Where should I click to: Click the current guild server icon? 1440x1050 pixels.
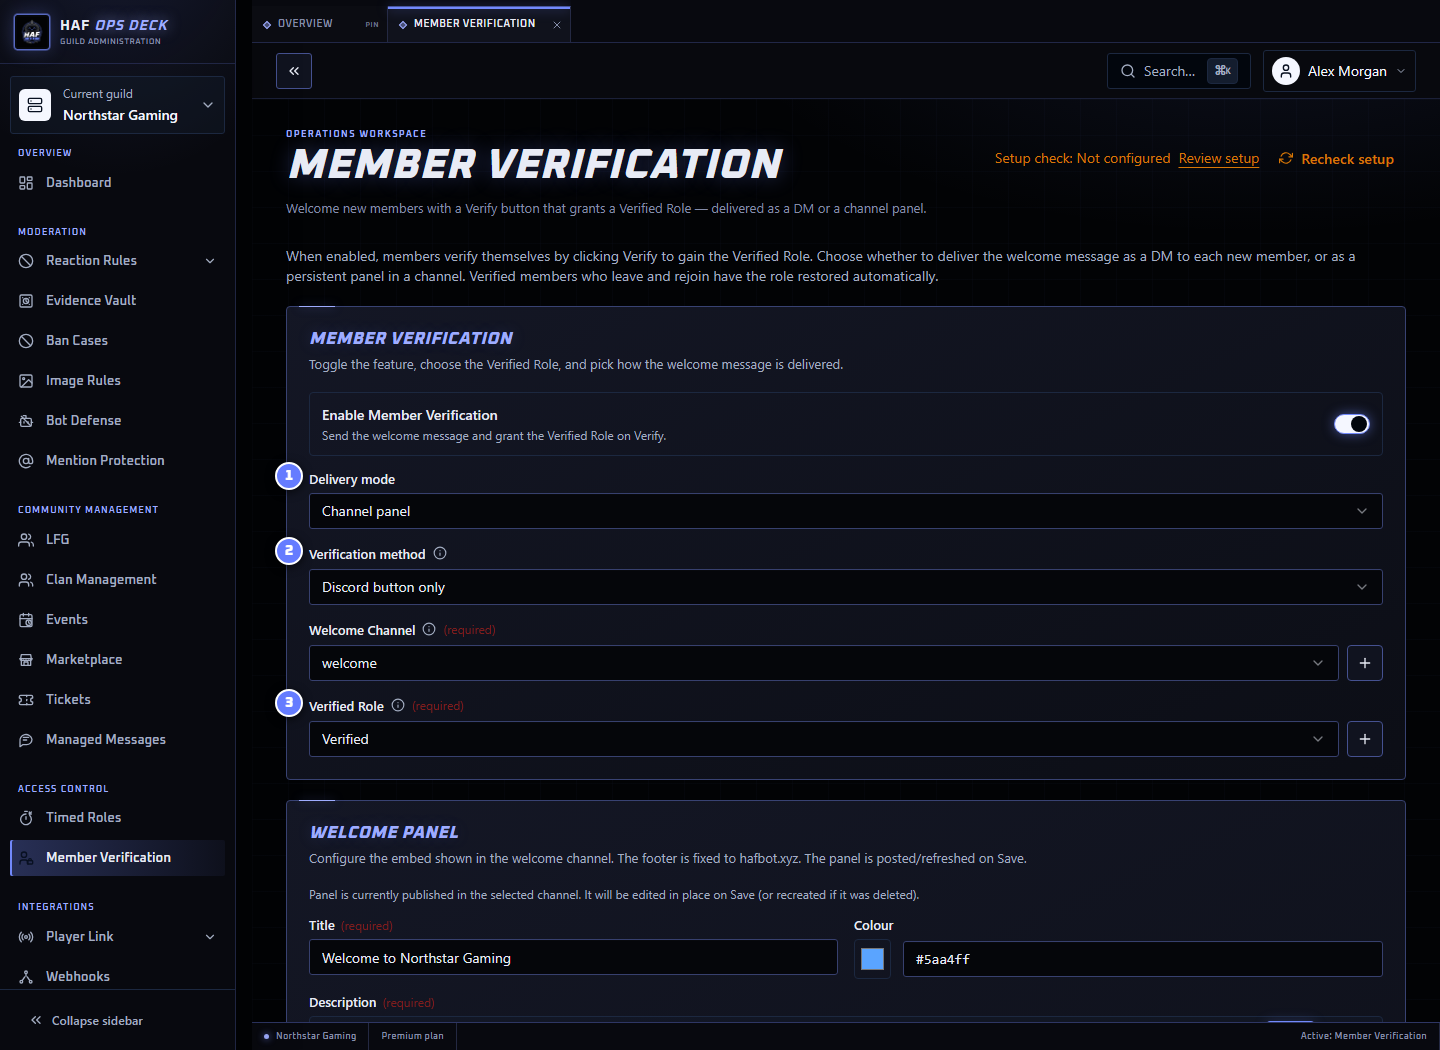[35, 105]
